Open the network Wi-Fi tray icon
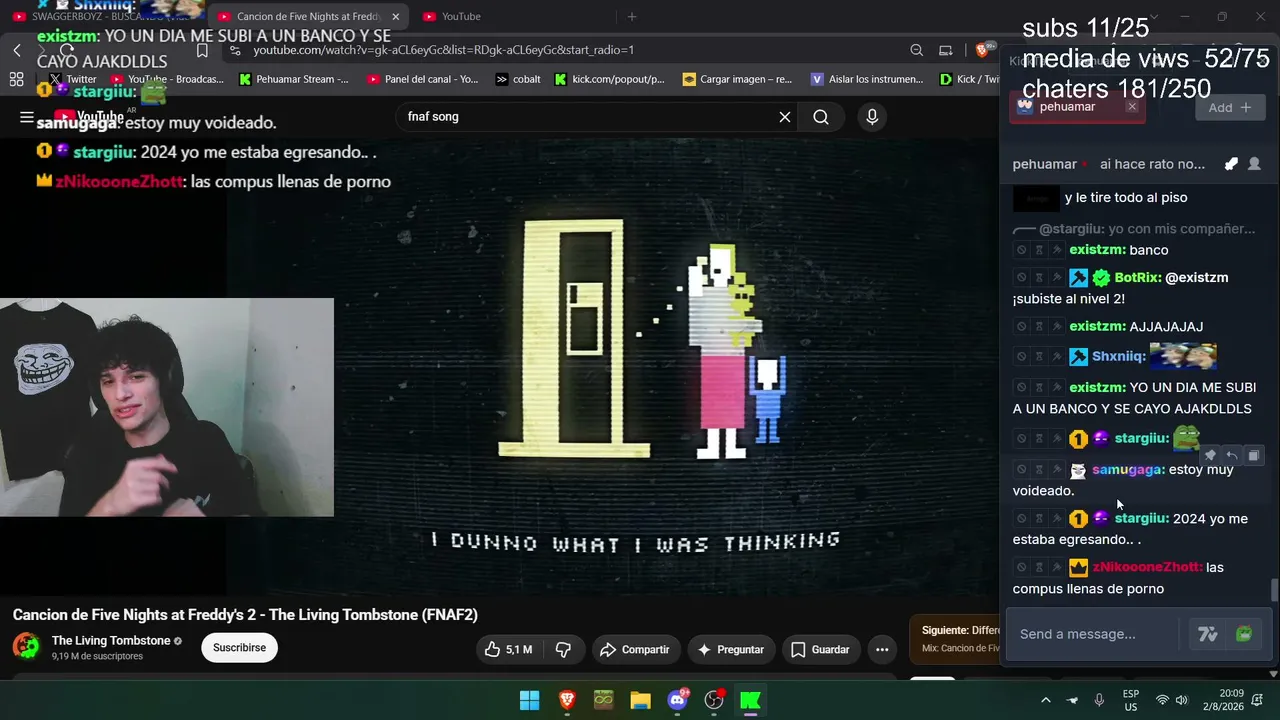This screenshot has height=720, width=1280. (1162, 700)
